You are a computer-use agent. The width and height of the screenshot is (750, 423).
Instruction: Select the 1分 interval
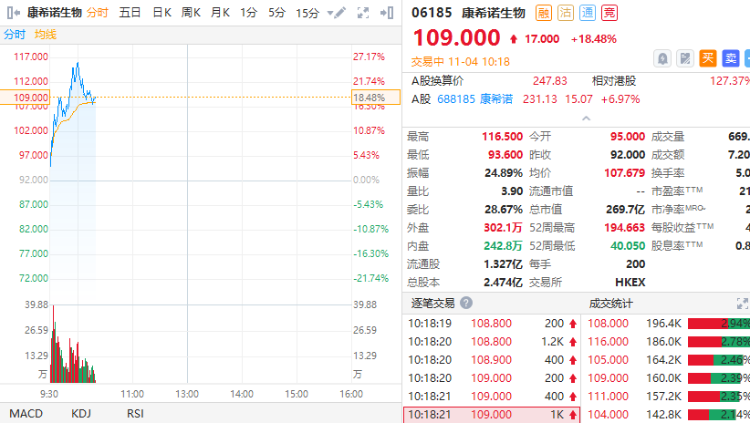pos(249,12)
